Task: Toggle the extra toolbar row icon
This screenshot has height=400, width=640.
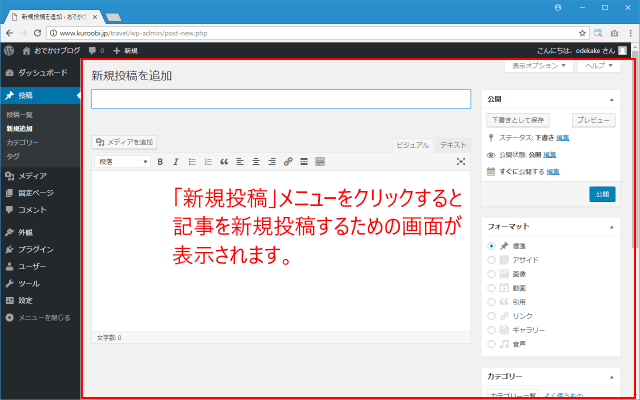Action: (320, 162)
